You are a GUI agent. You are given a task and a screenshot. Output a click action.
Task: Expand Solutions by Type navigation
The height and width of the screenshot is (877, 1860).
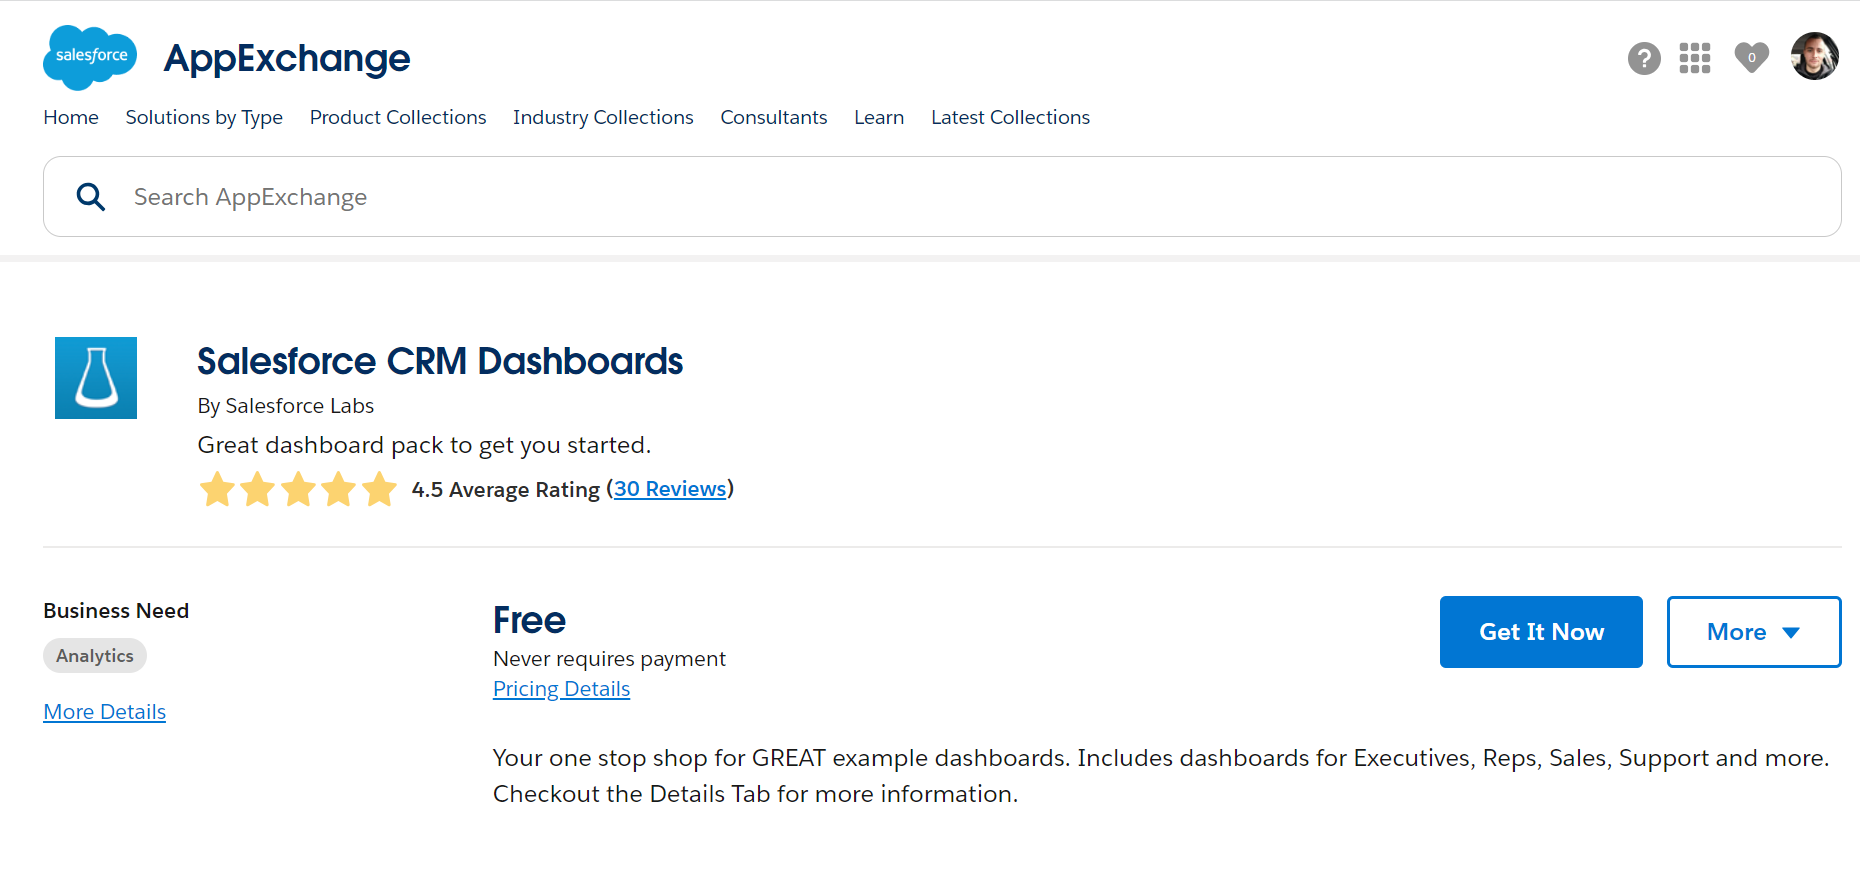point(203,117)
